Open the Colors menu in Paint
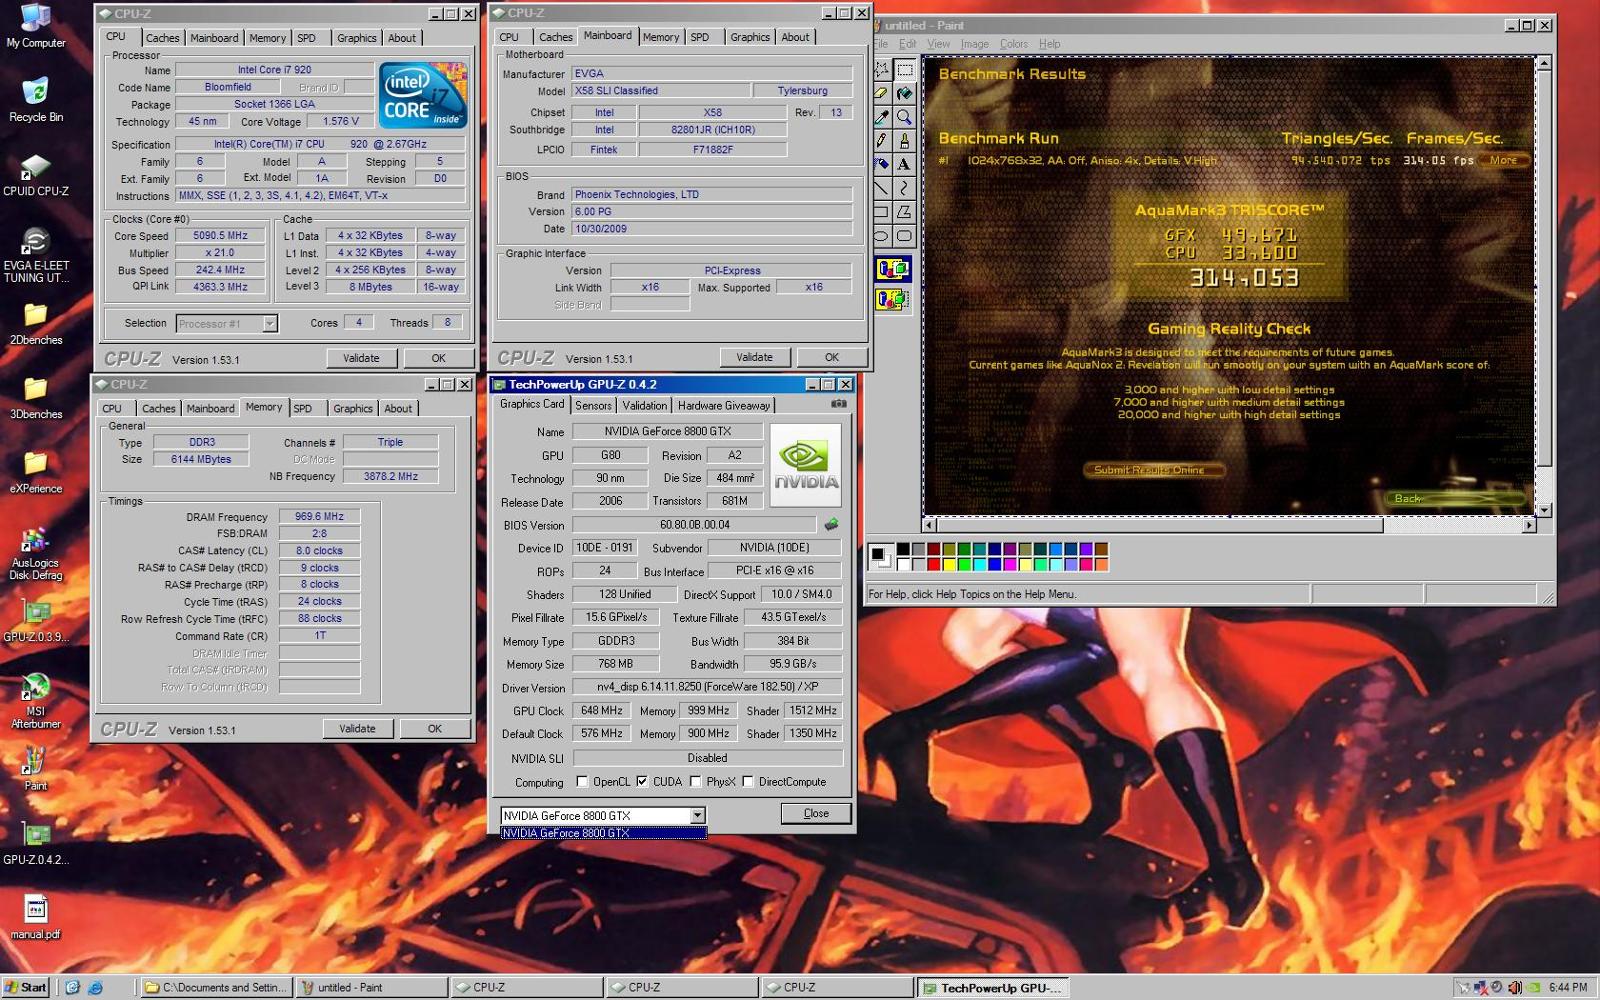1600x1000 pixels. tap(1013, 44)
